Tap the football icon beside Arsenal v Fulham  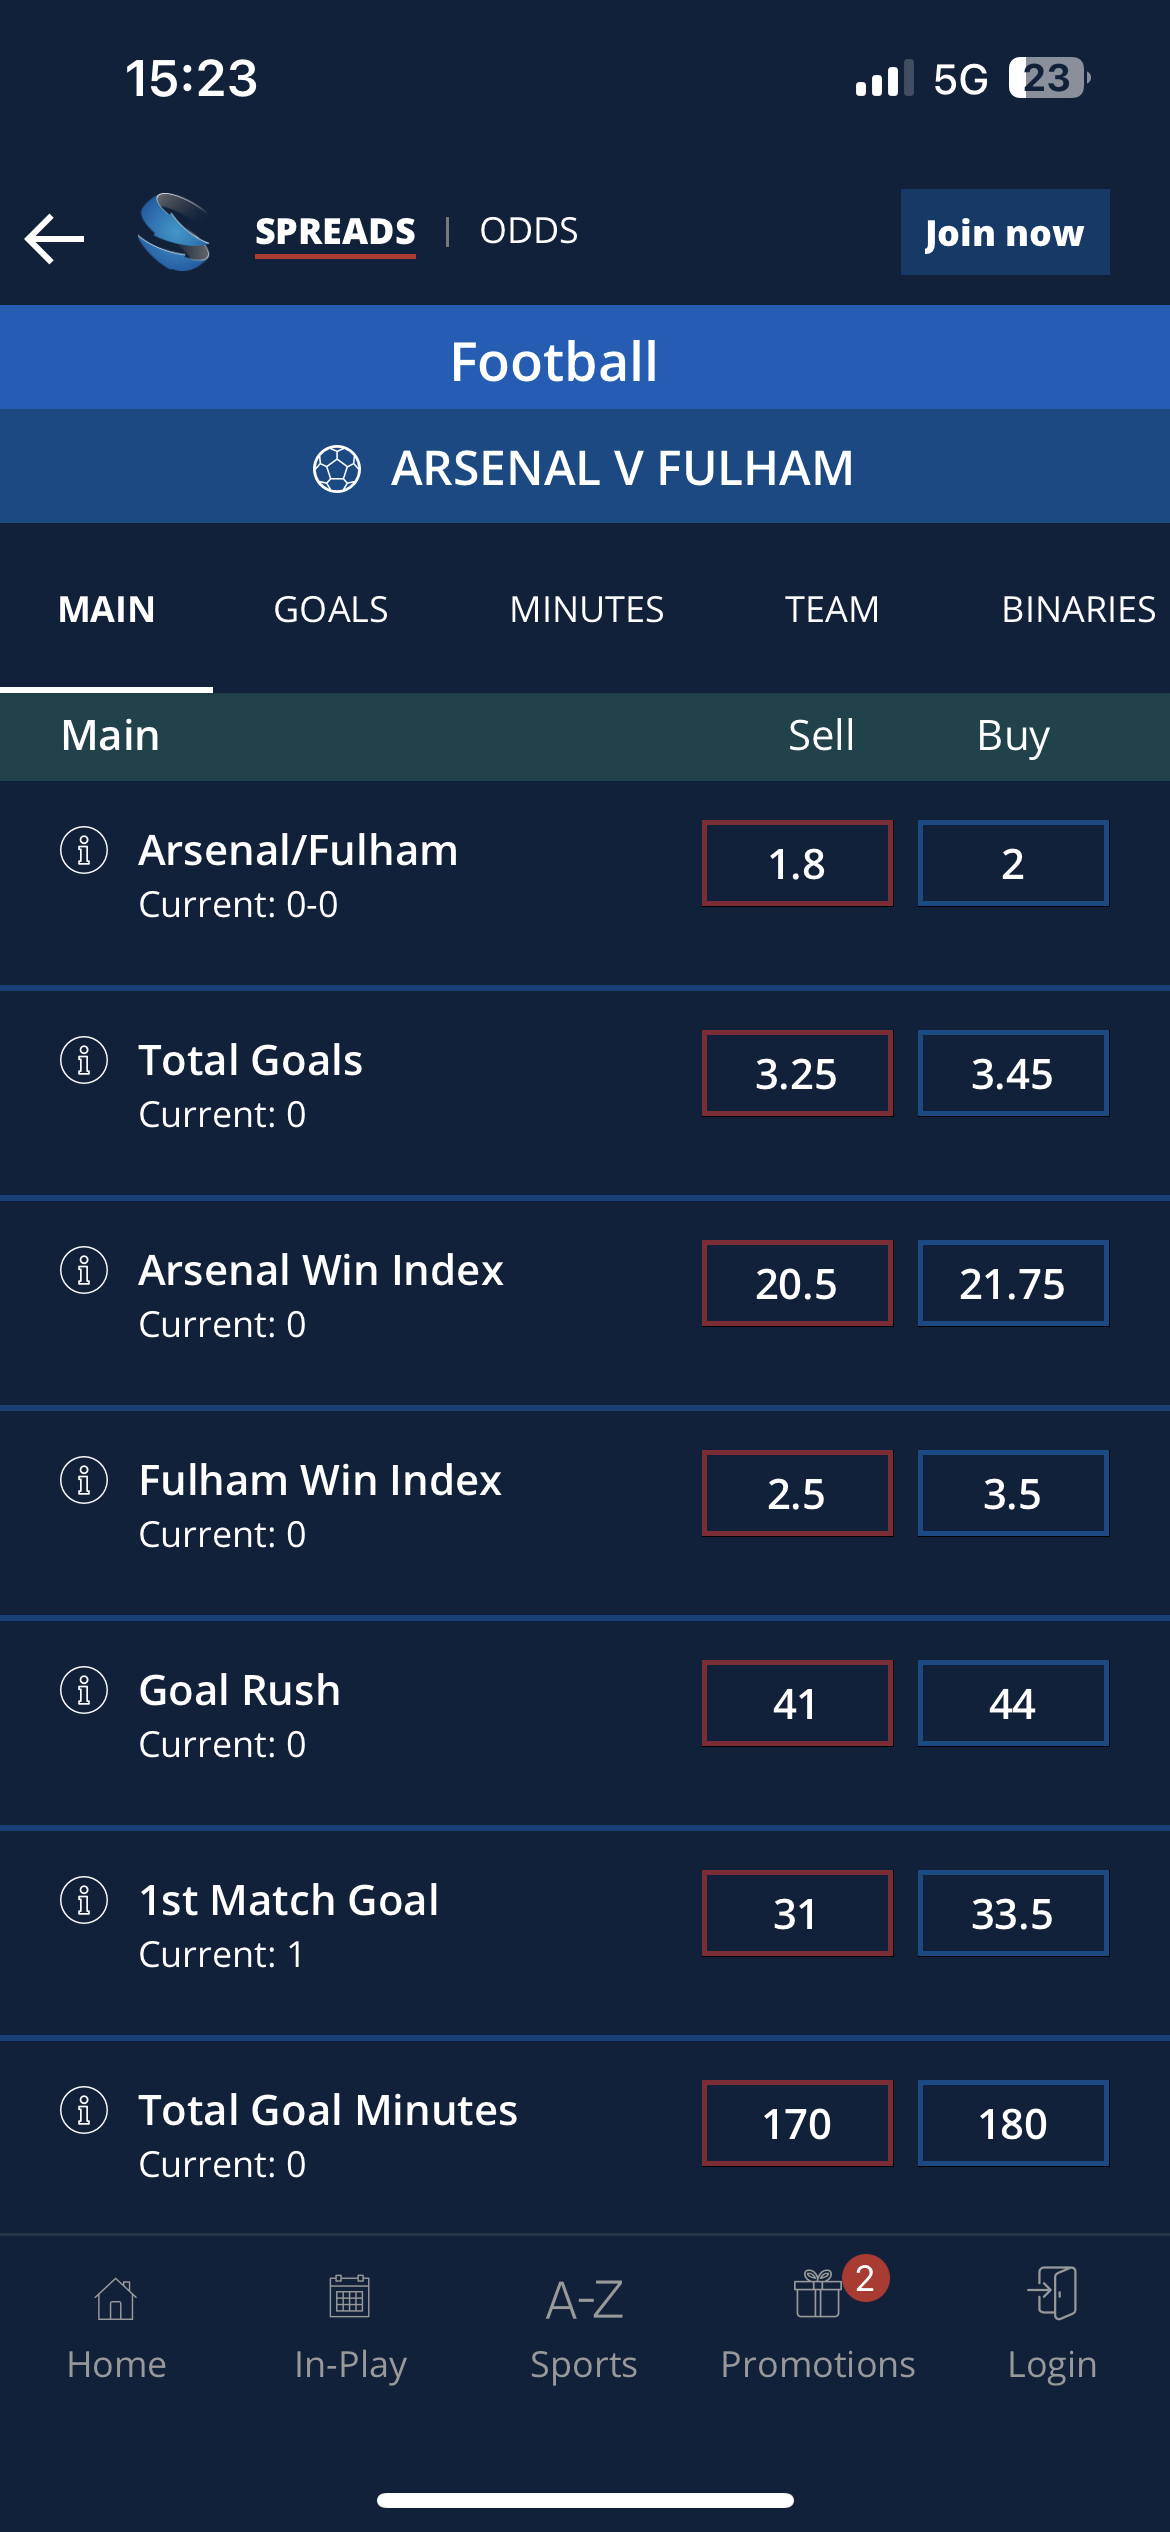tap(337, 467)
